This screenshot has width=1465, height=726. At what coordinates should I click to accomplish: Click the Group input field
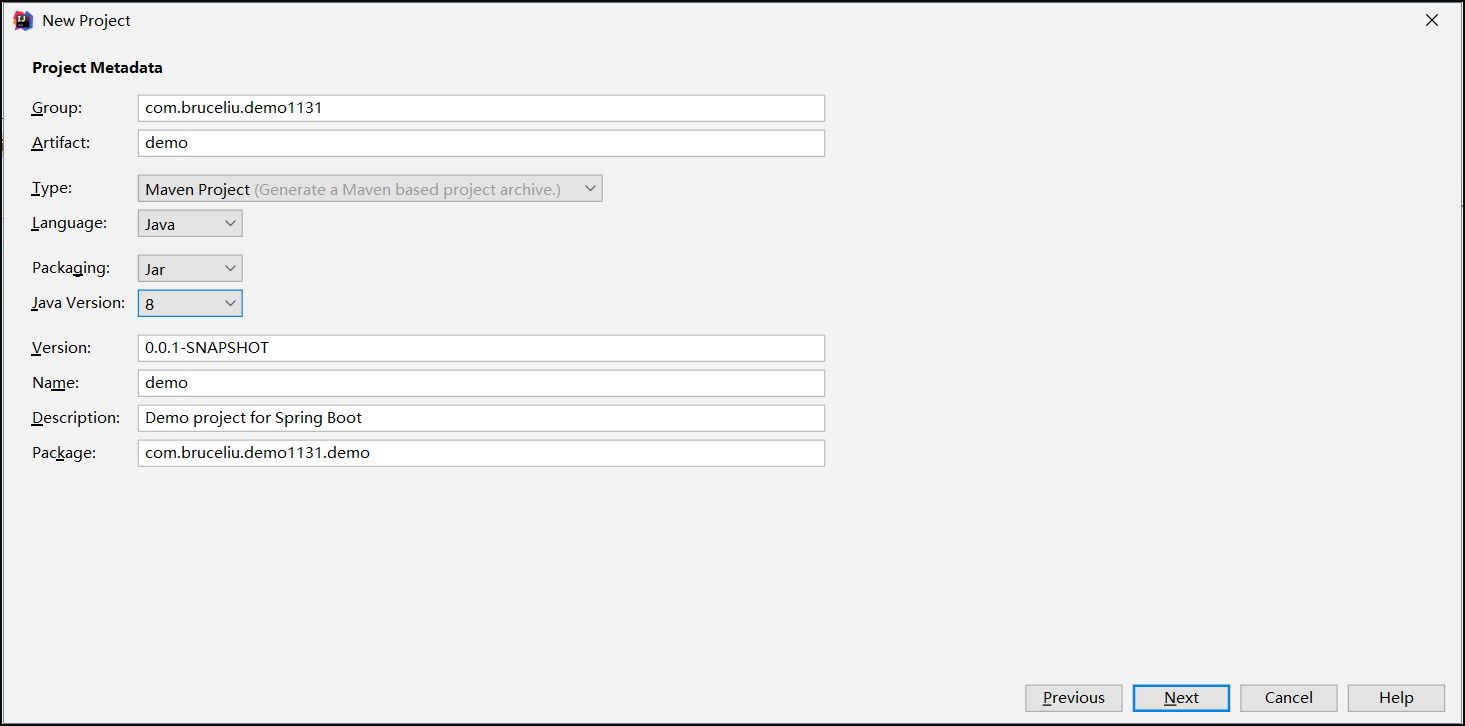481,108
